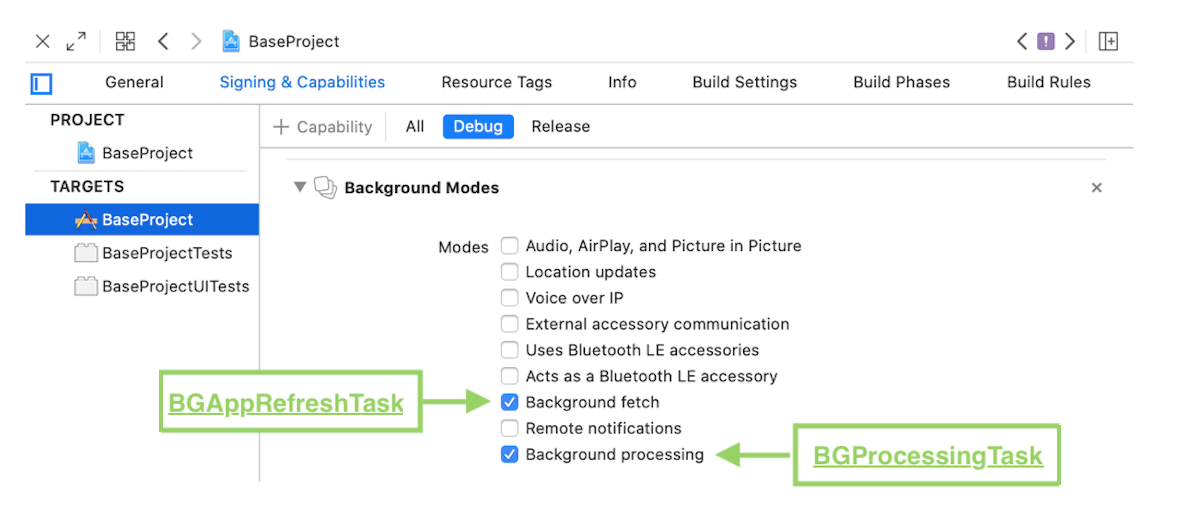The width and height of the screenshot is (1200, 519).
Task: Open the BGProcessingTask link
Action: tap(928, 456)
